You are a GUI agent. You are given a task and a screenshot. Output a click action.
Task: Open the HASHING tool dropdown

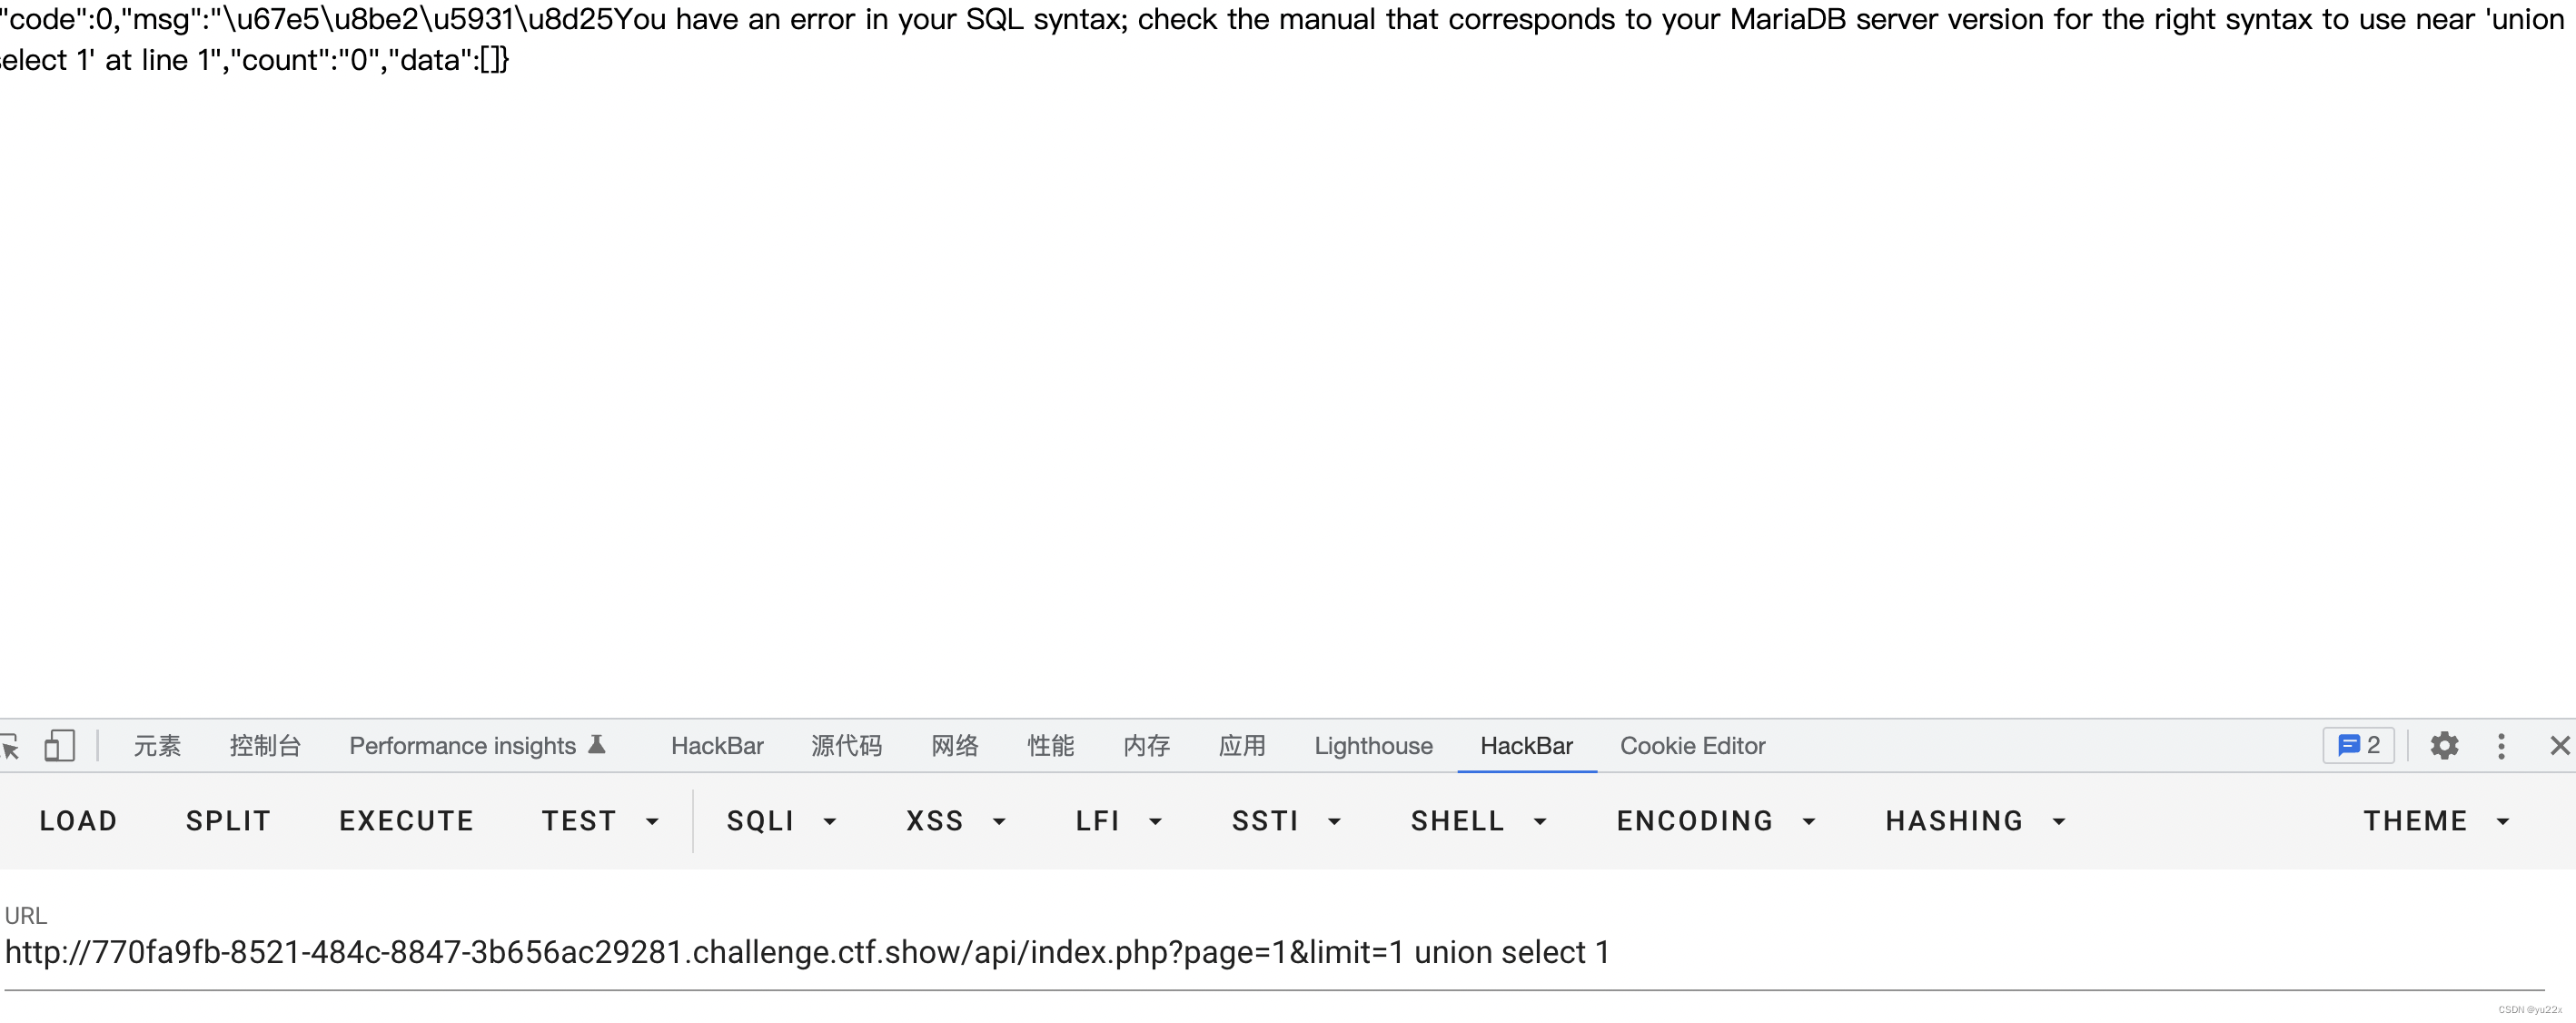click(2060, 819)
